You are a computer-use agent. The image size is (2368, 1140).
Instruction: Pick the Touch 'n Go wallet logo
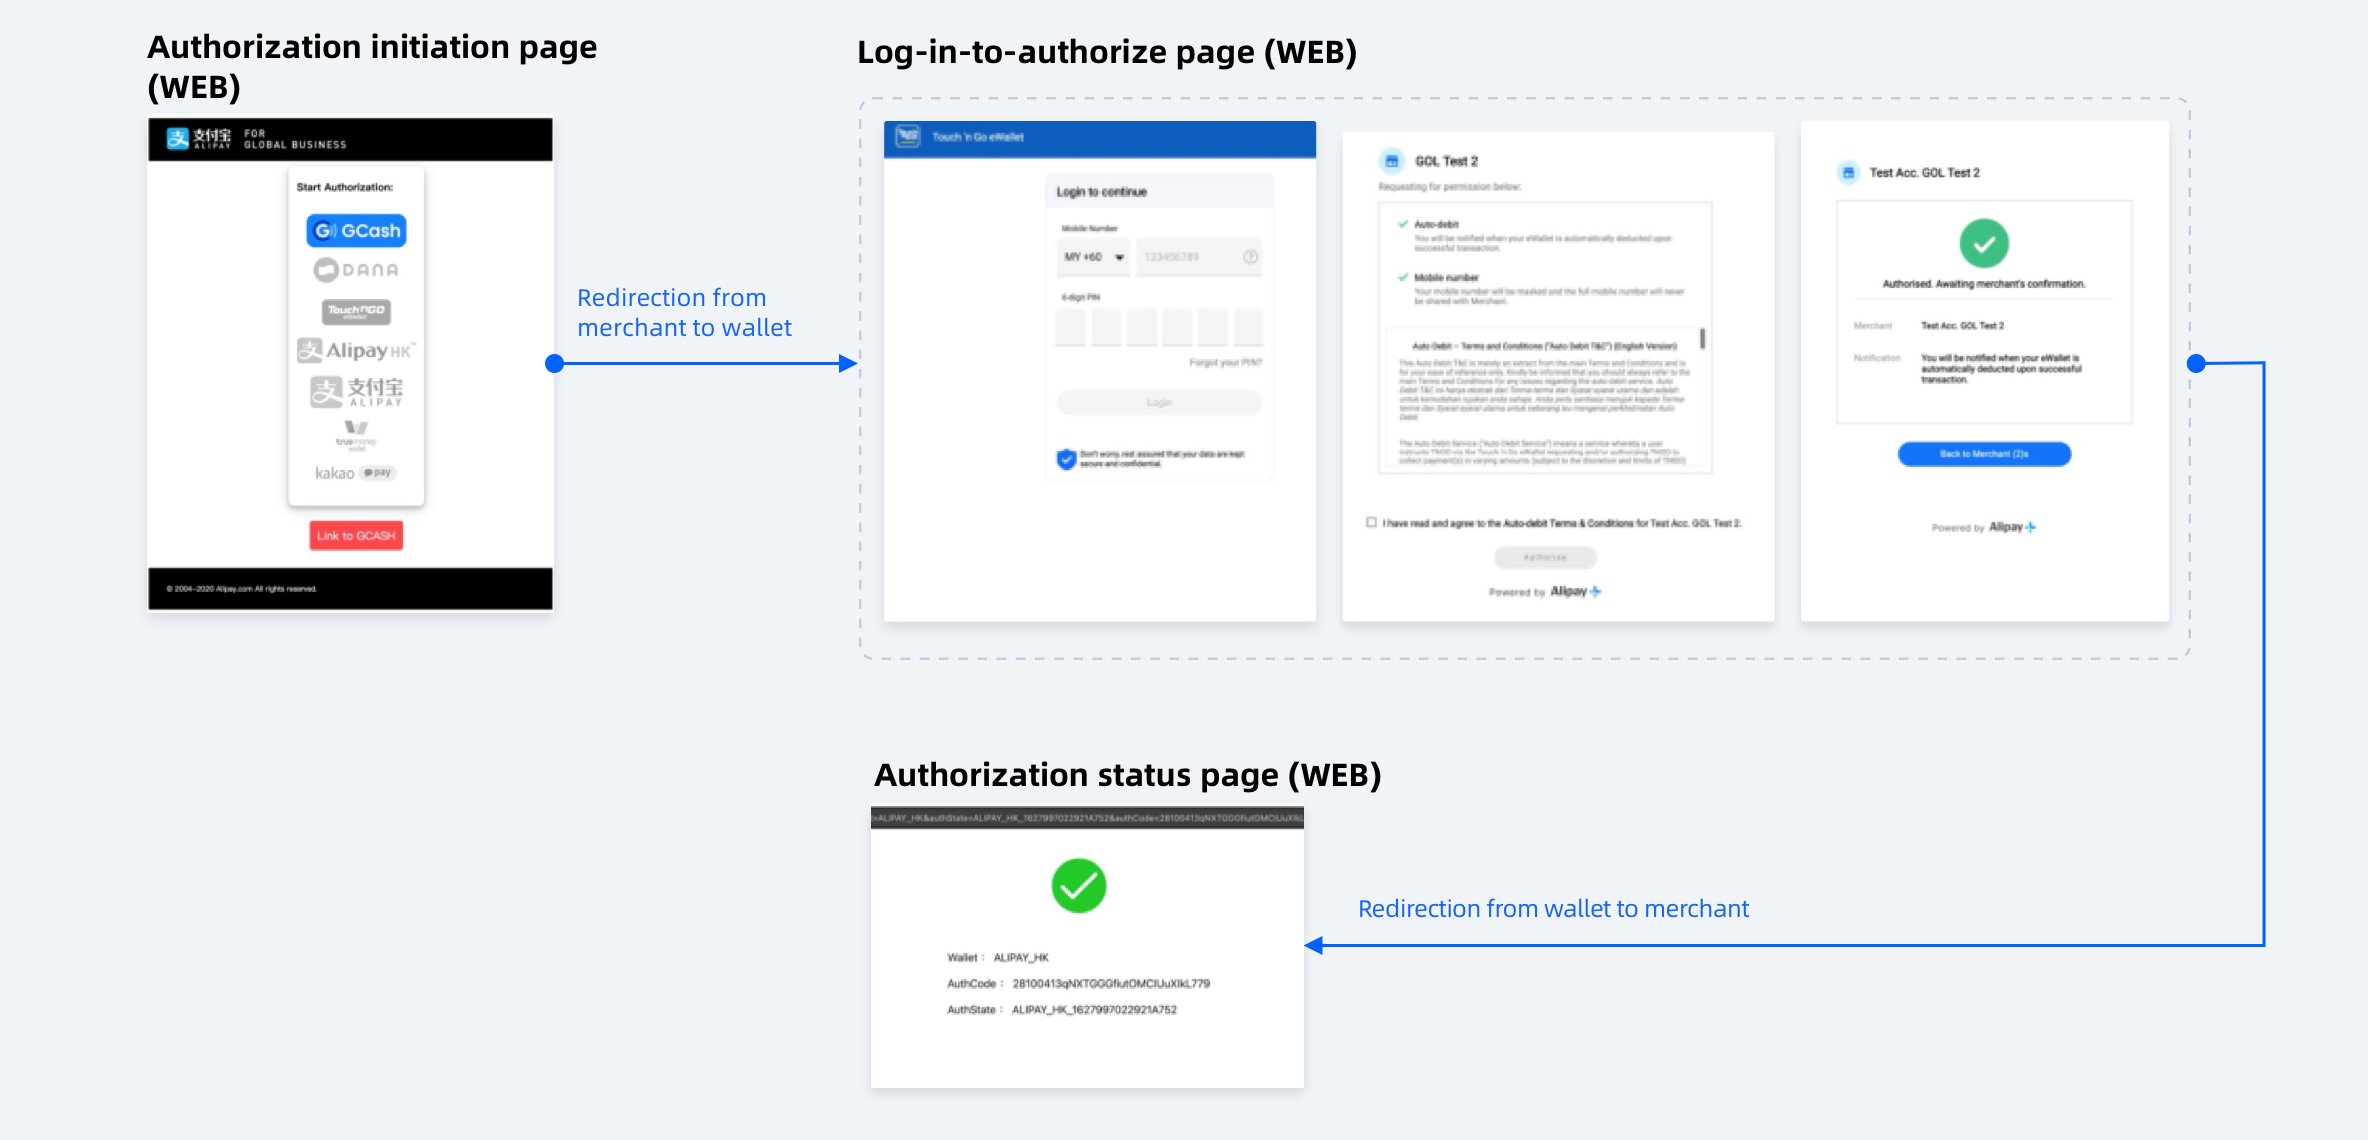[356, 311]
